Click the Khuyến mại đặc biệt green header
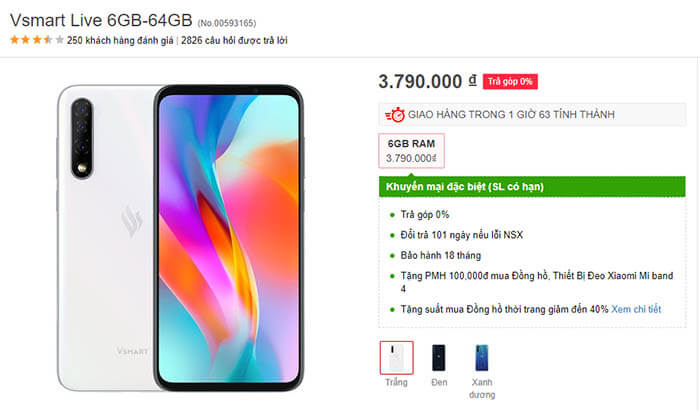The width and height of the screenshot is (700, 411). [532, 187]
